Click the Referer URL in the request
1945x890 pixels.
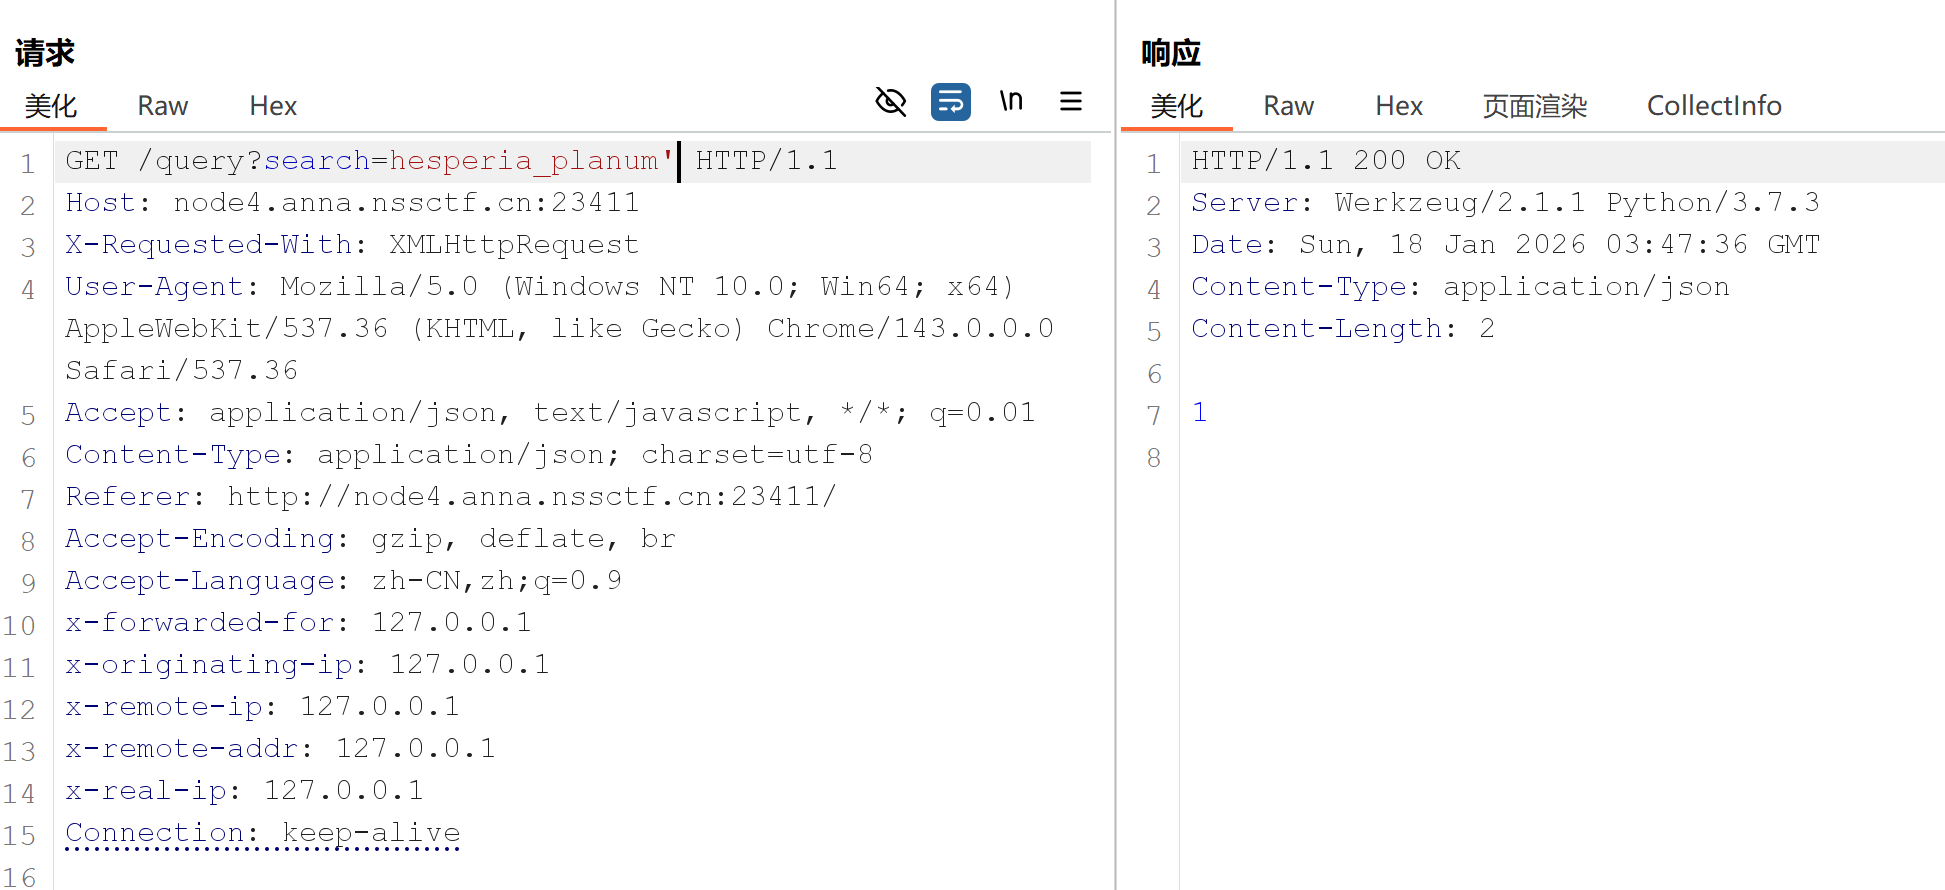pos(530,497)
